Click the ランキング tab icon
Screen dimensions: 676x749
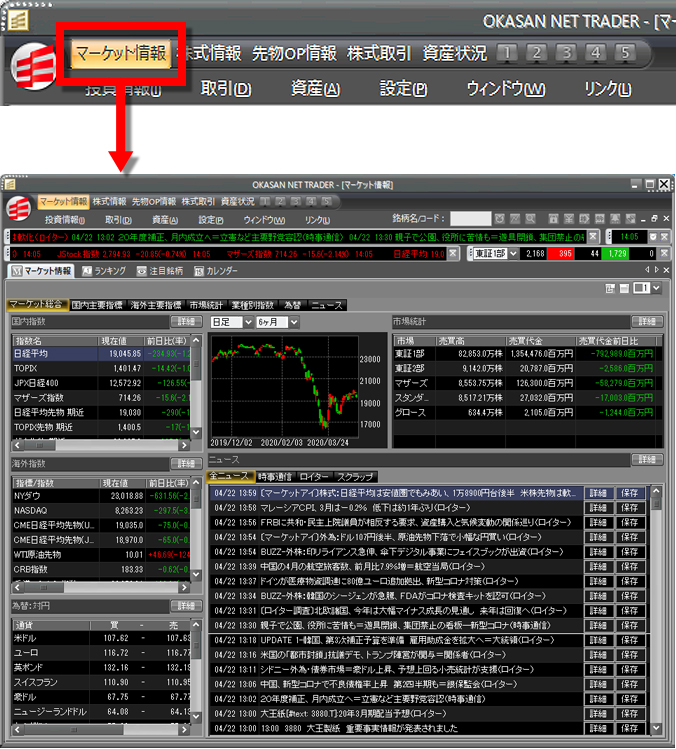(x=87, y=271)
